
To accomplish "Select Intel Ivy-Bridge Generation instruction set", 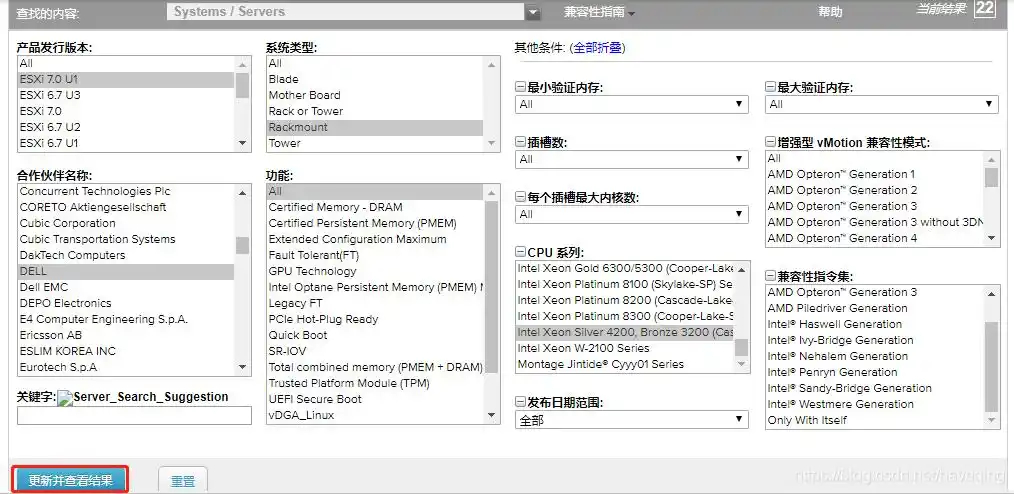I will 875,341.
